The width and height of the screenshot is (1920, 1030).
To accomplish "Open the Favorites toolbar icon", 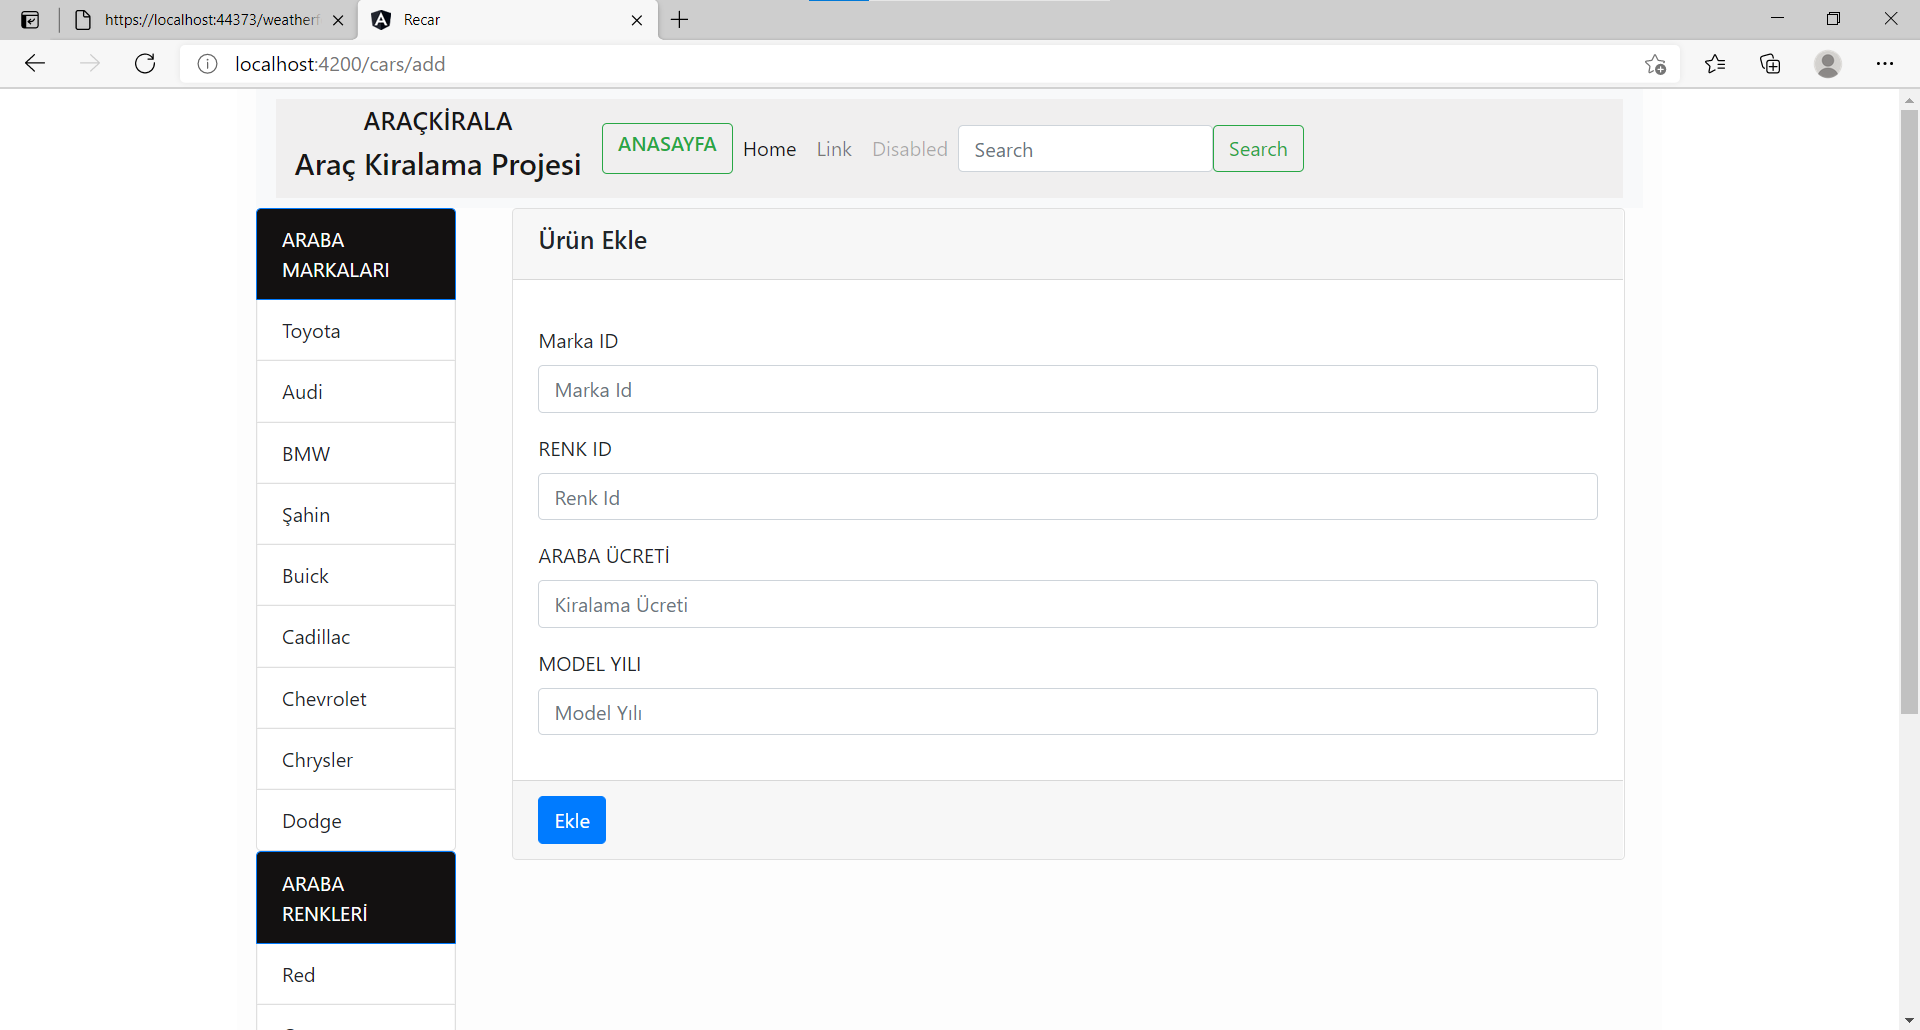I will 1714,63.
